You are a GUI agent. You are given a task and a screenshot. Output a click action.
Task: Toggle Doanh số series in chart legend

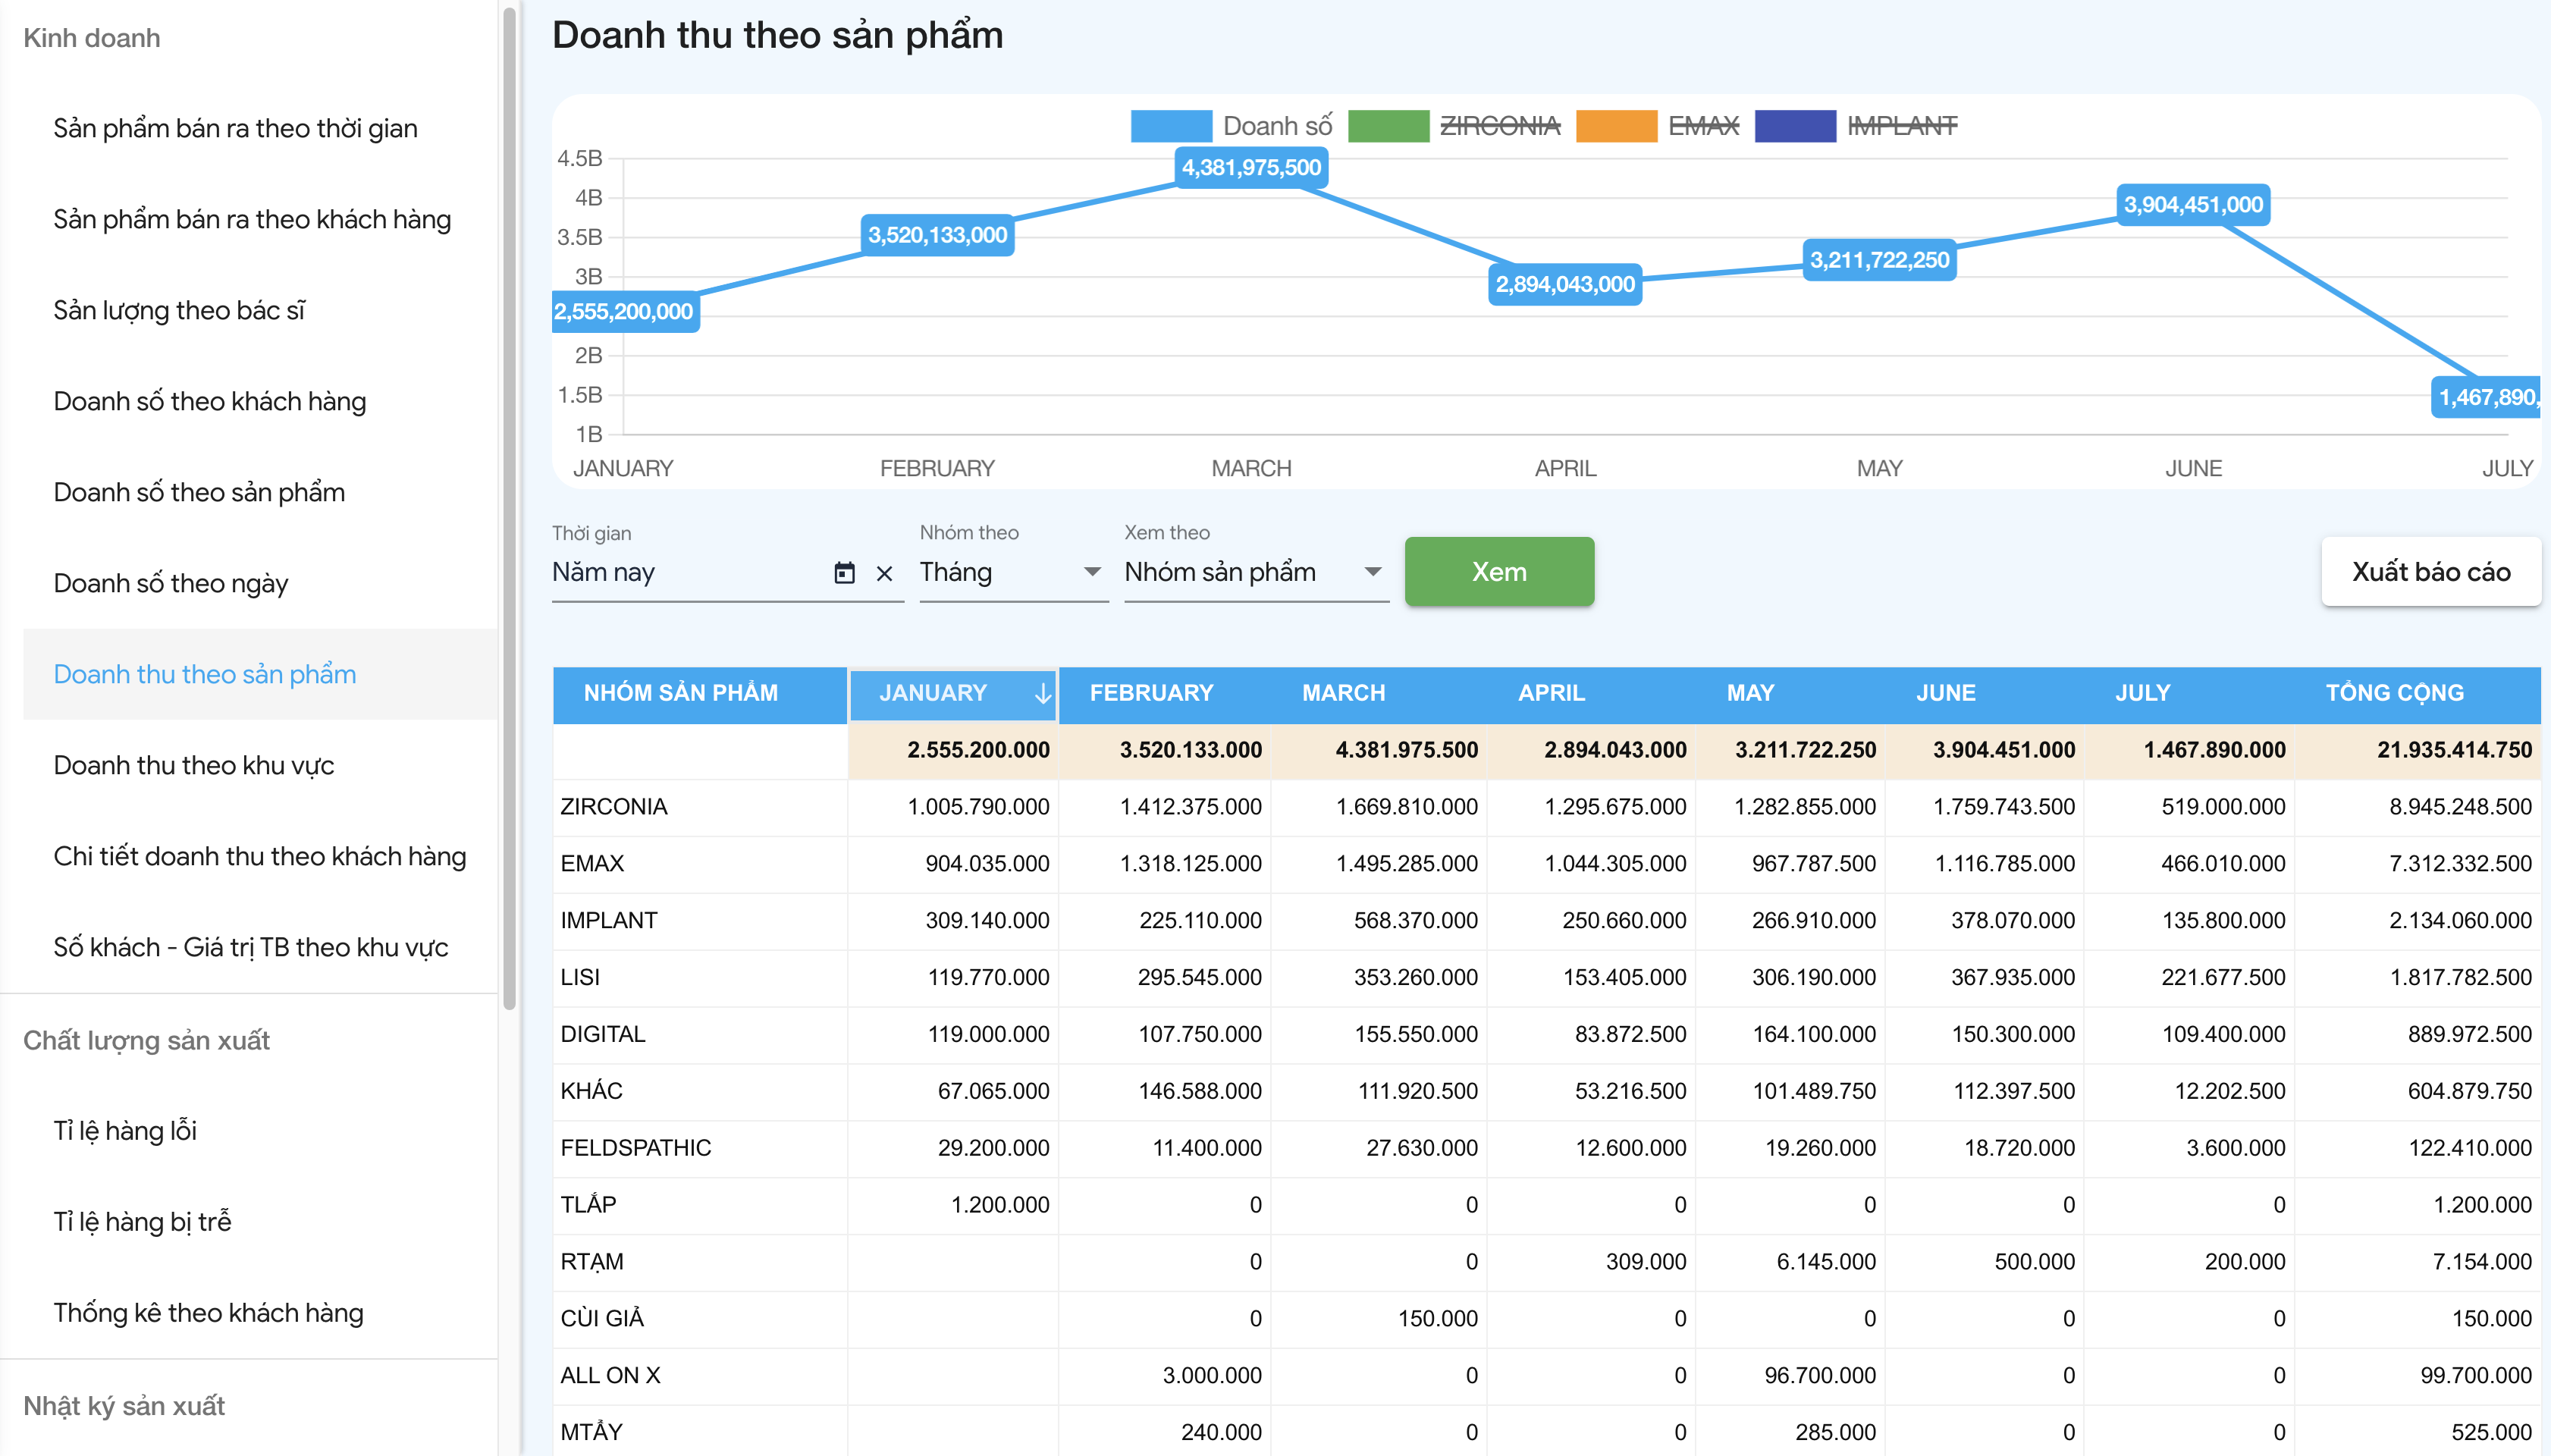(1277, 126)
